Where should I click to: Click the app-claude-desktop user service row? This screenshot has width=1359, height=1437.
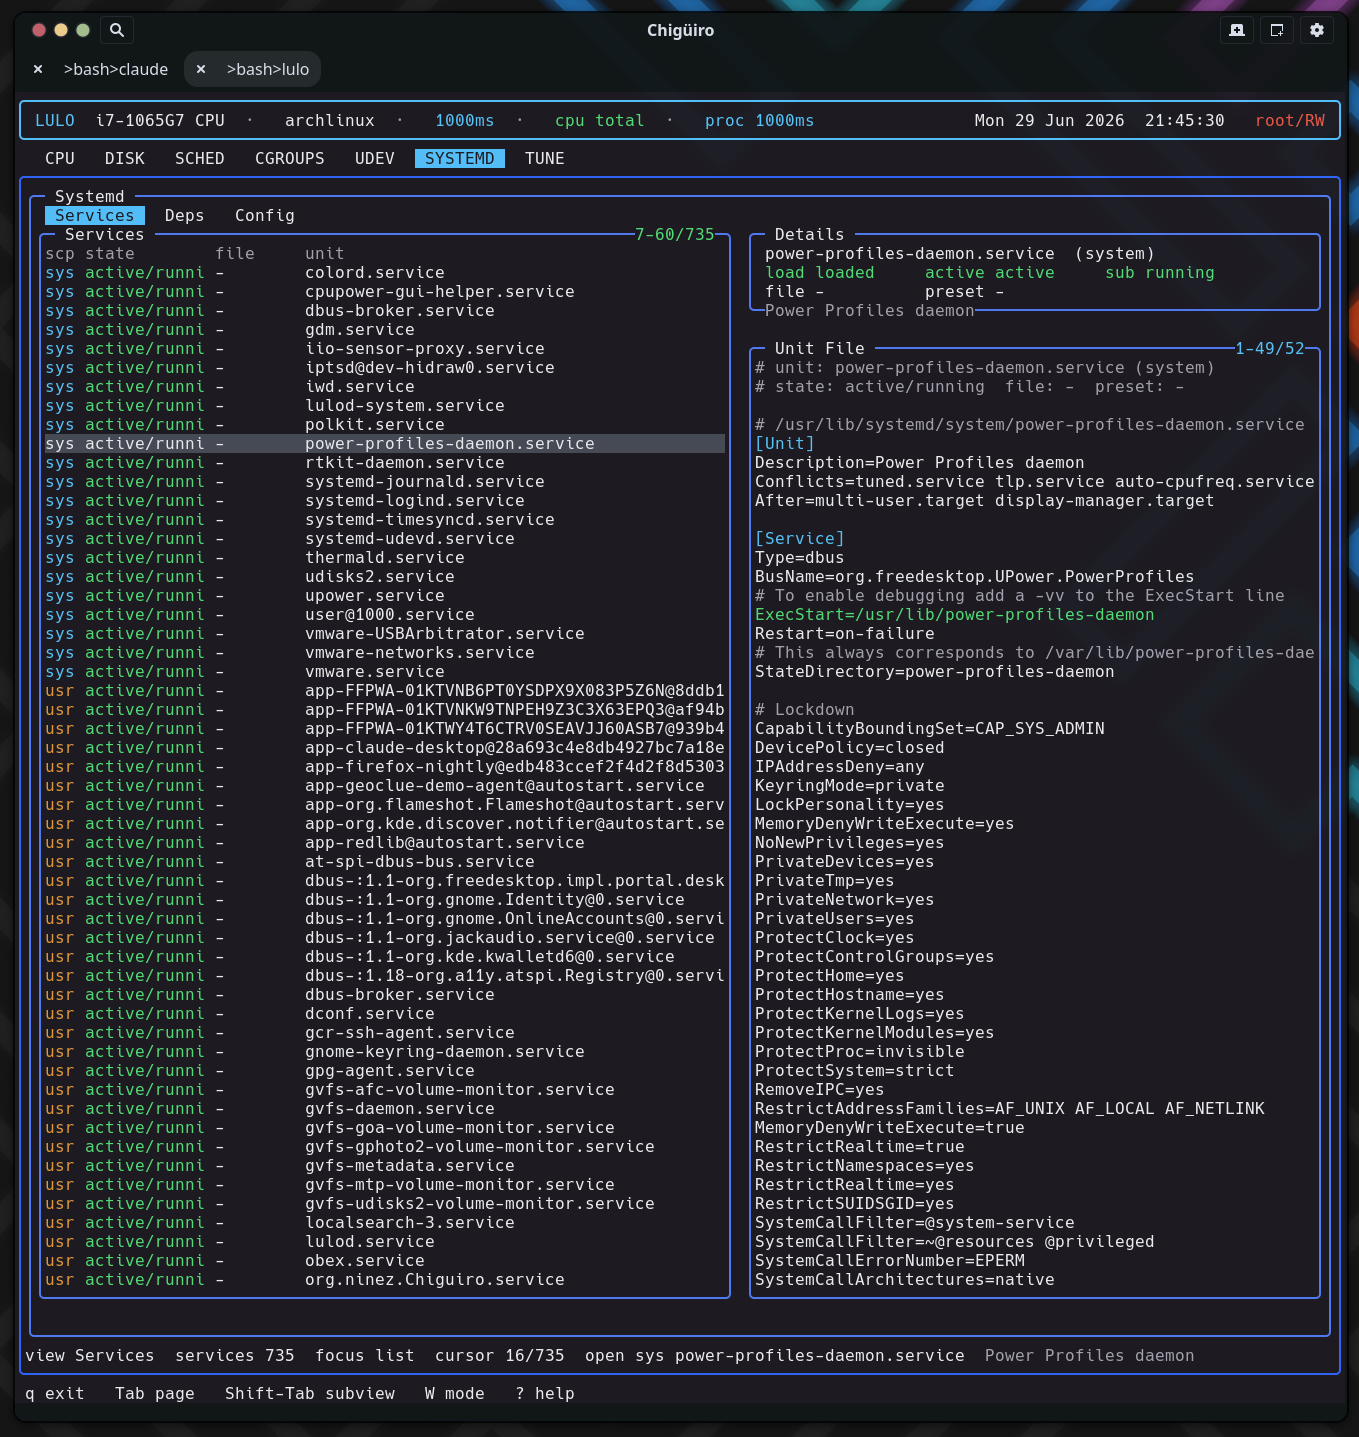pos(385,747)
